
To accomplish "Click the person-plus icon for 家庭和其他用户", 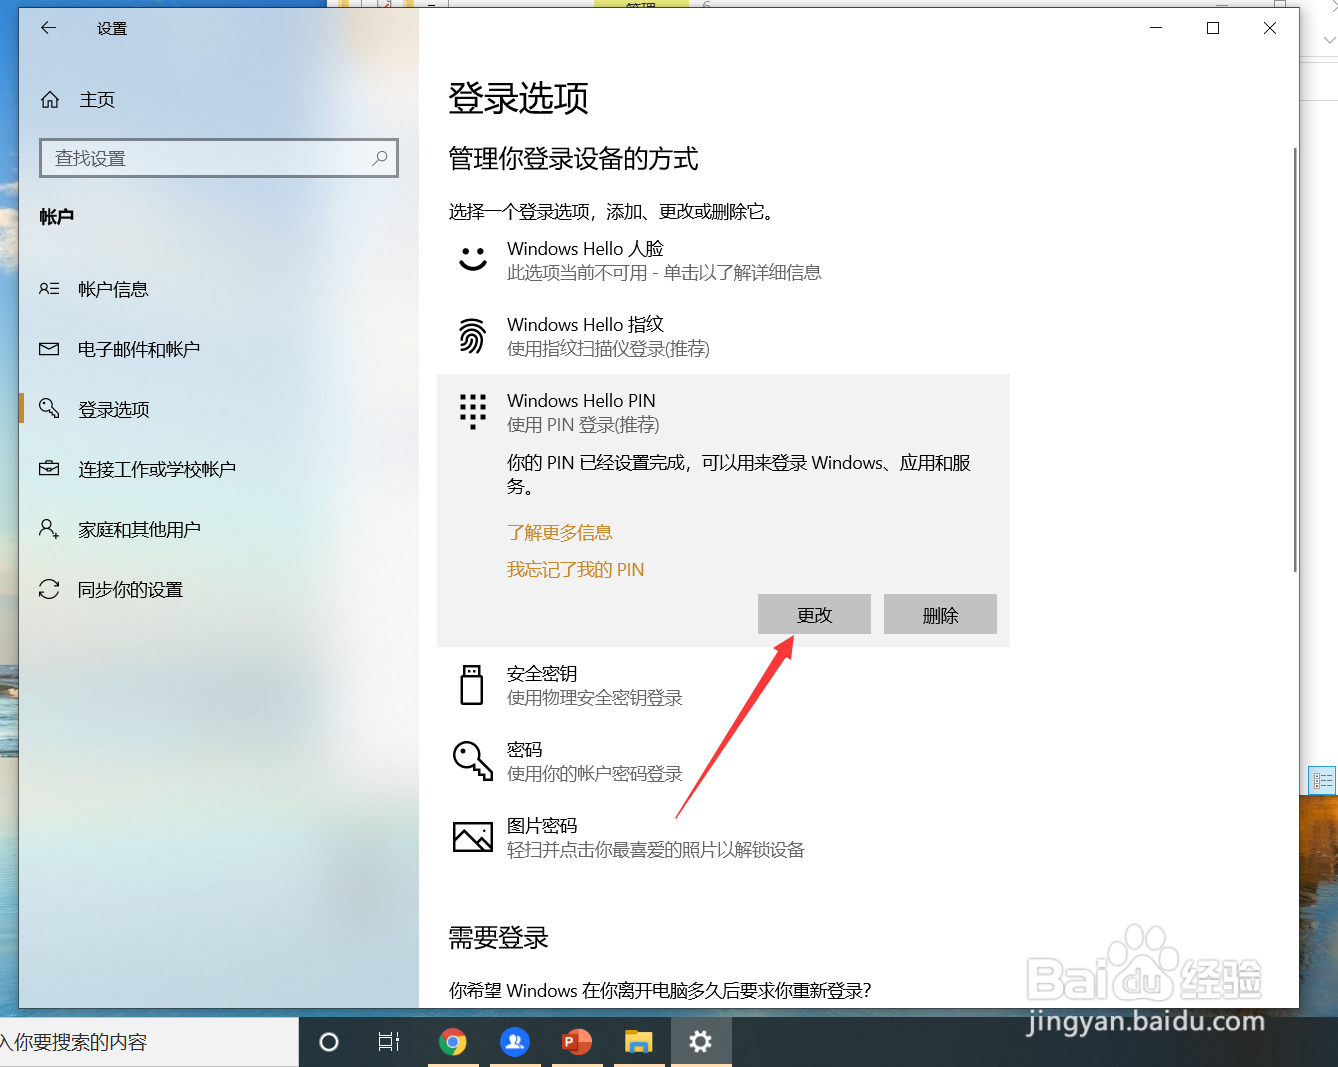I will pos(49,528).
